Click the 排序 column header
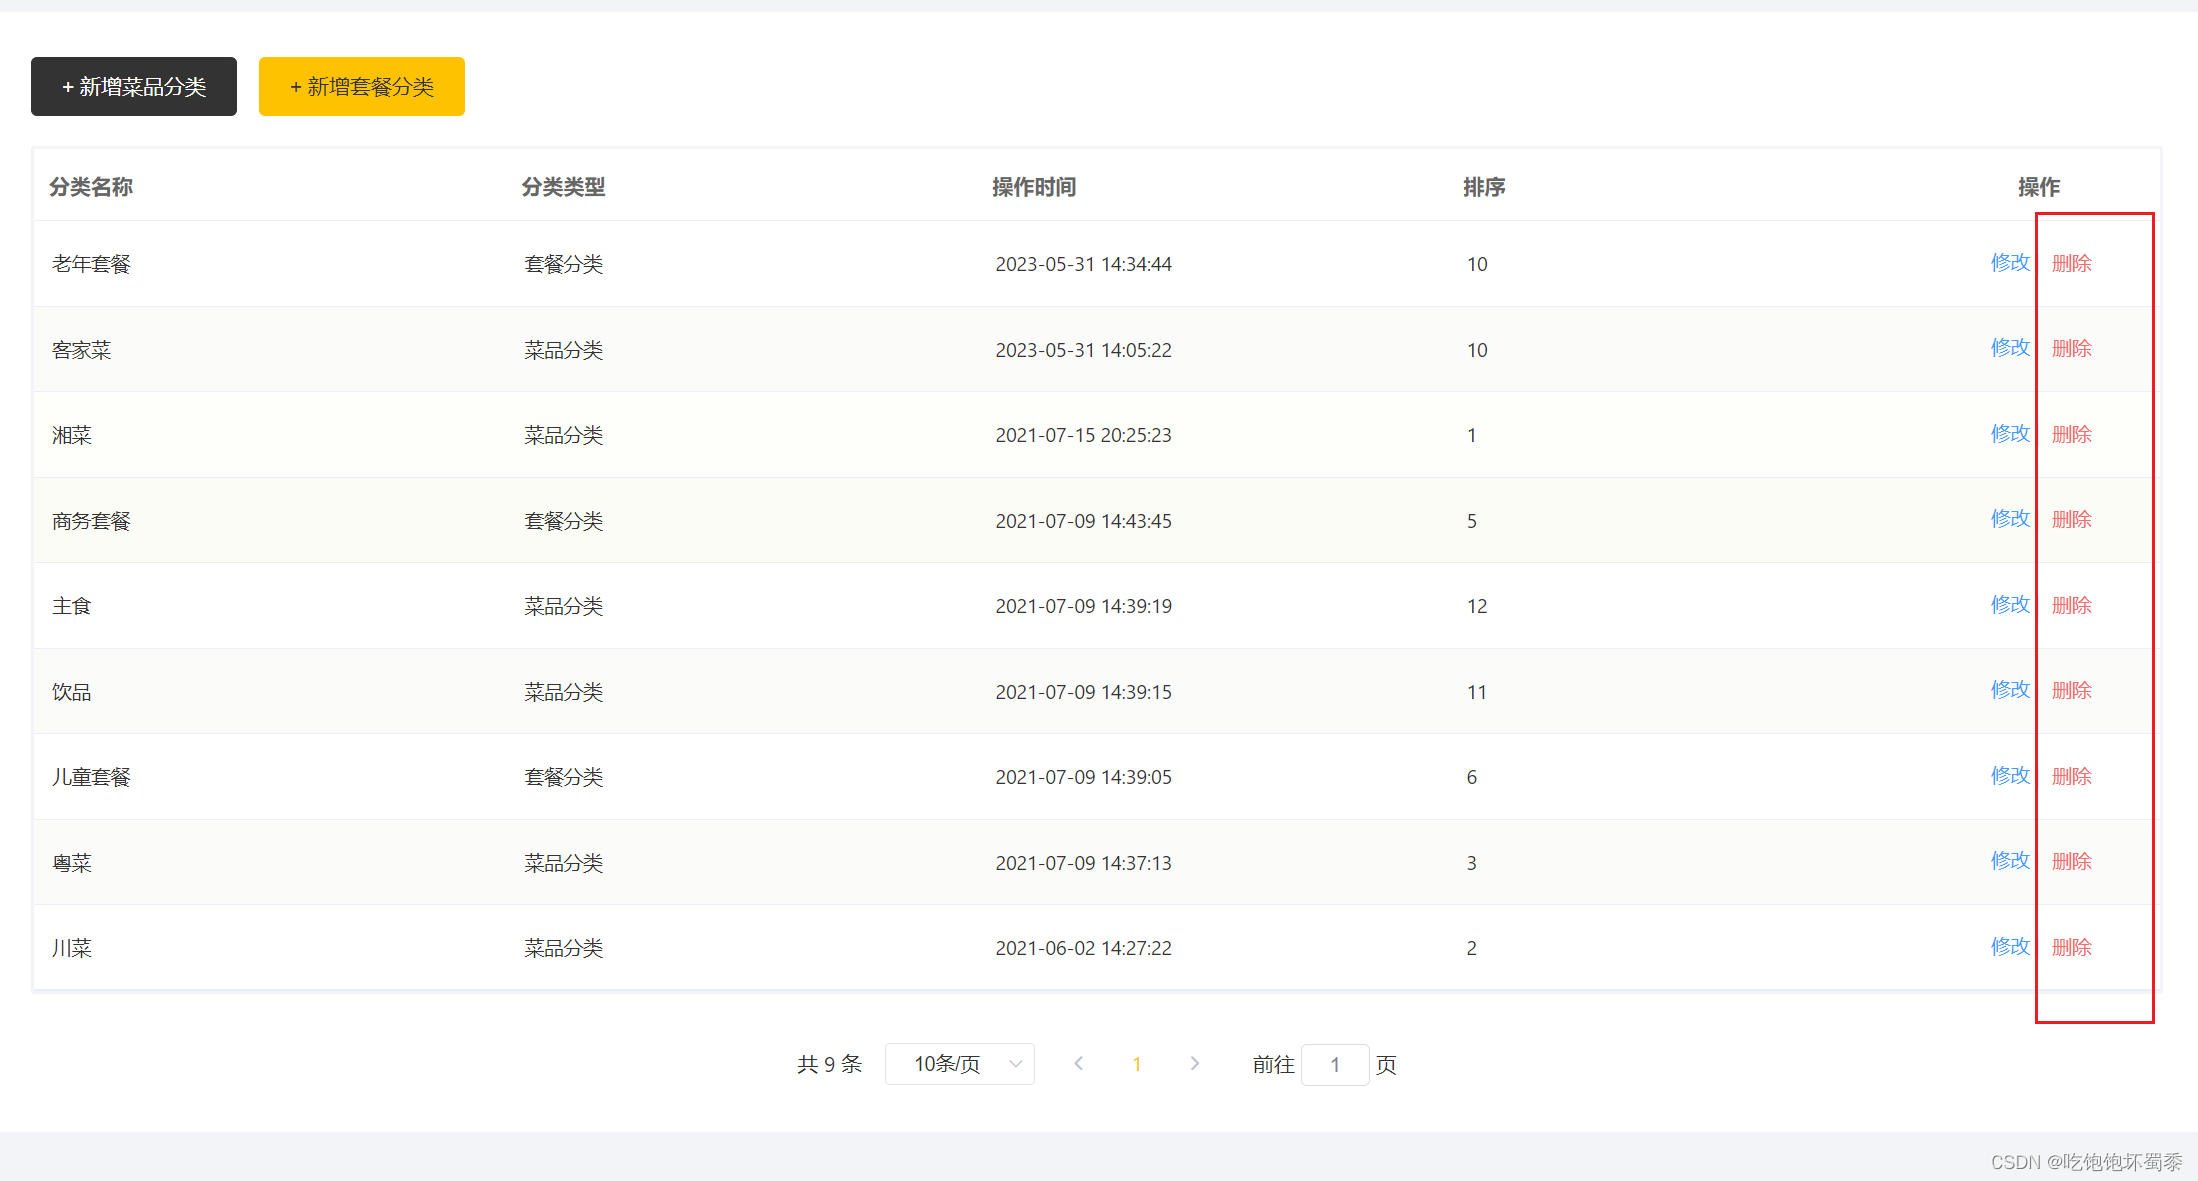This screenshot has width=2198, height=1181. pos(1483,187)
